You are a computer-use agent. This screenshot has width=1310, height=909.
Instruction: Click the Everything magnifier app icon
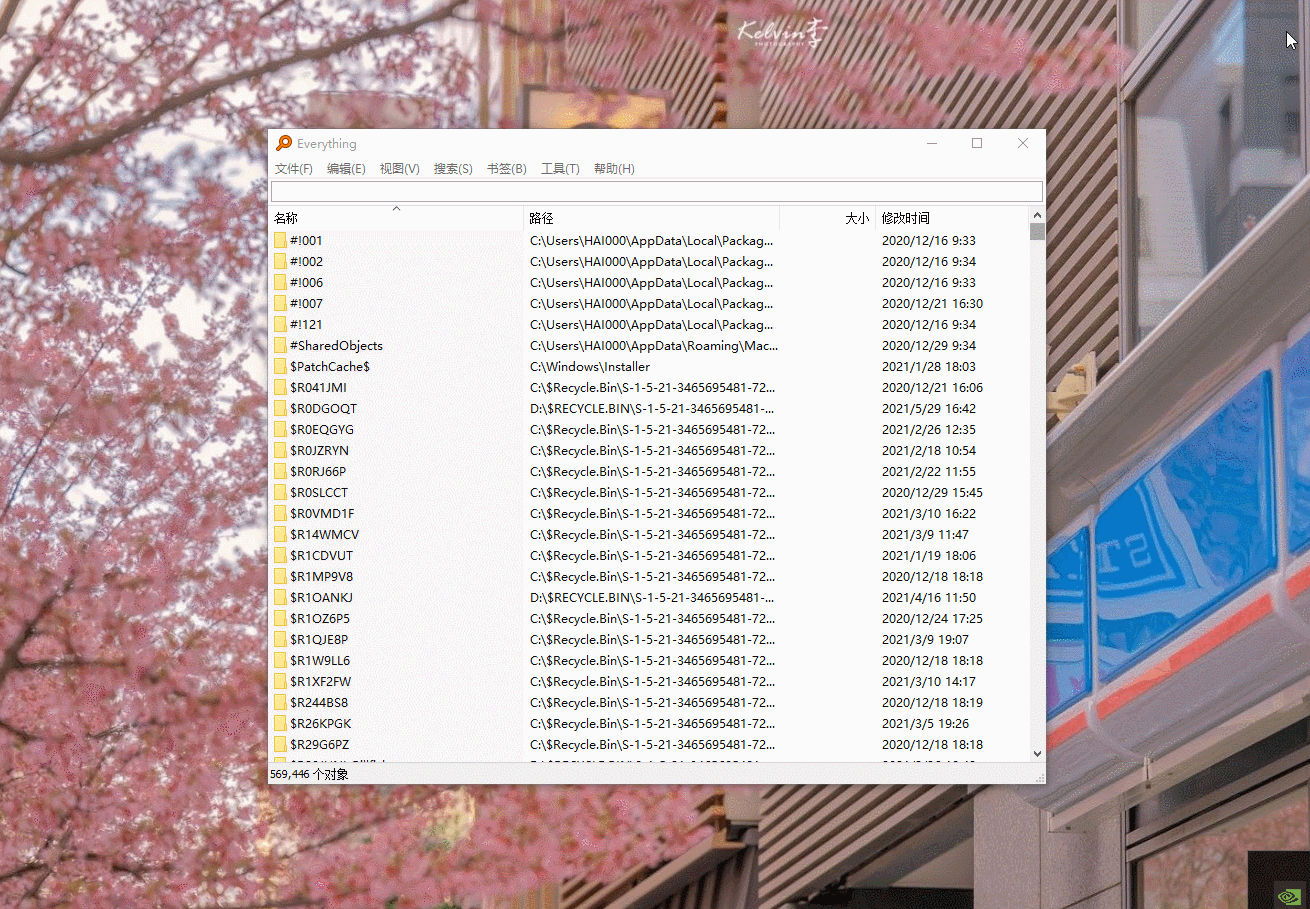pyautogui.click(x=284, y=143)
